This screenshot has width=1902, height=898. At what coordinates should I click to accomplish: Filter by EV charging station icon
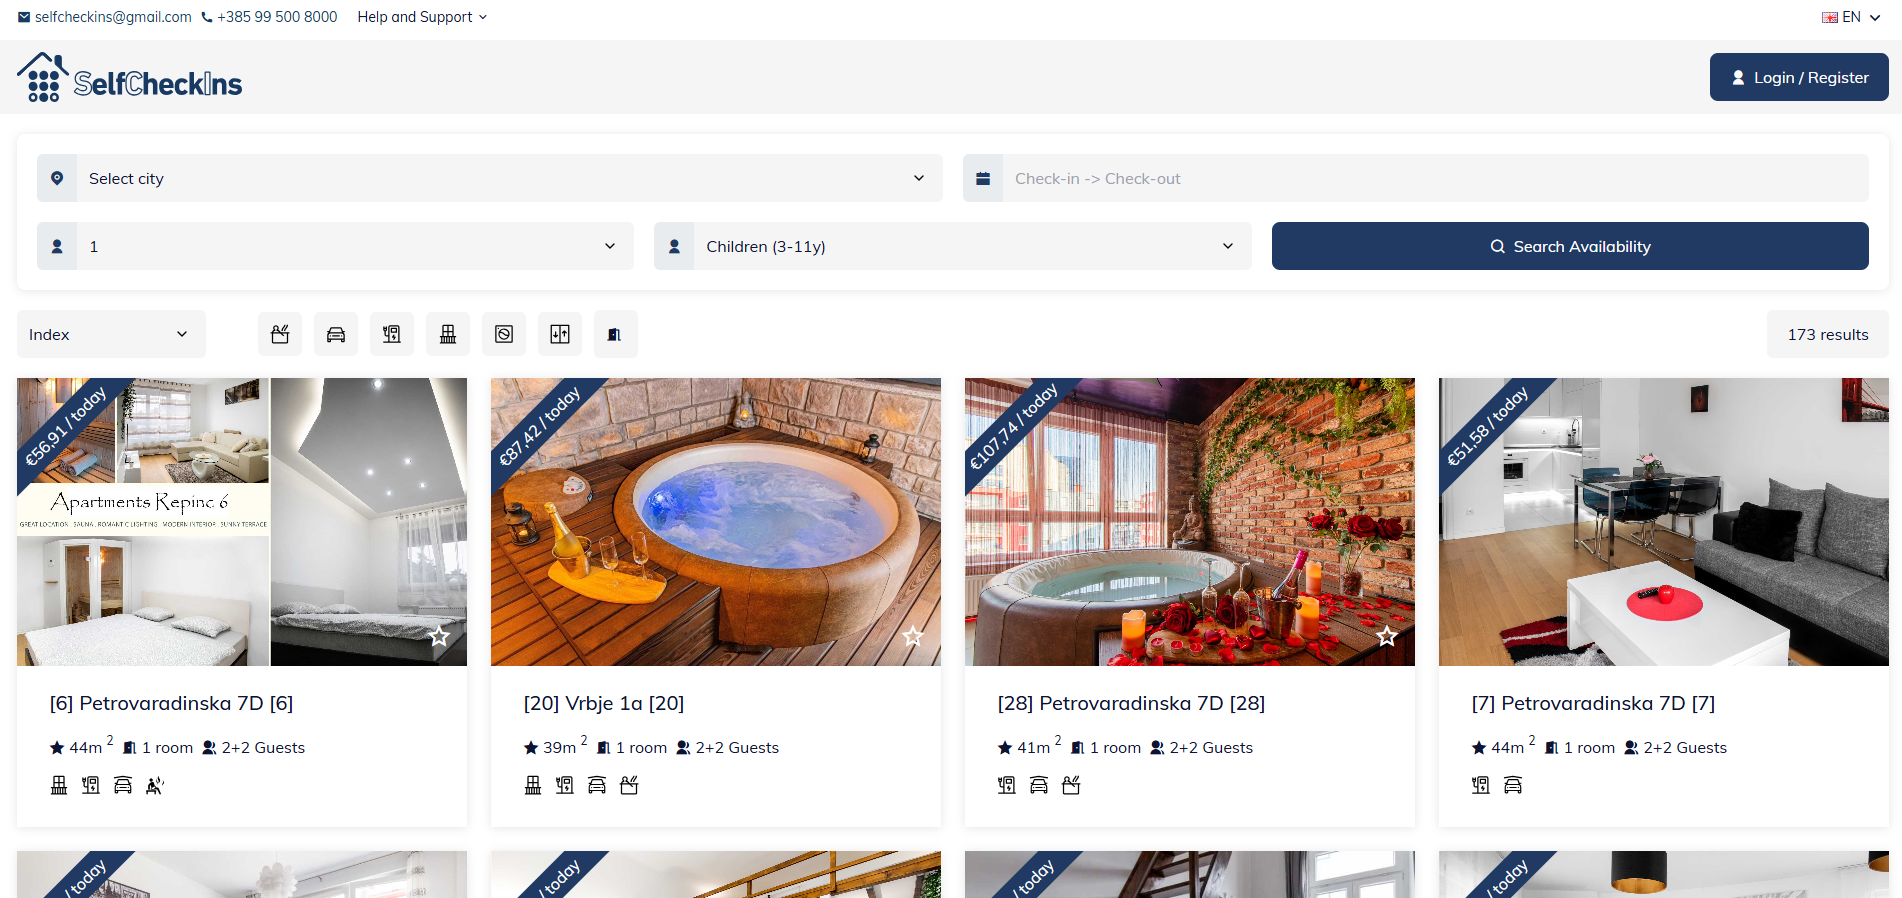[392, 334]
